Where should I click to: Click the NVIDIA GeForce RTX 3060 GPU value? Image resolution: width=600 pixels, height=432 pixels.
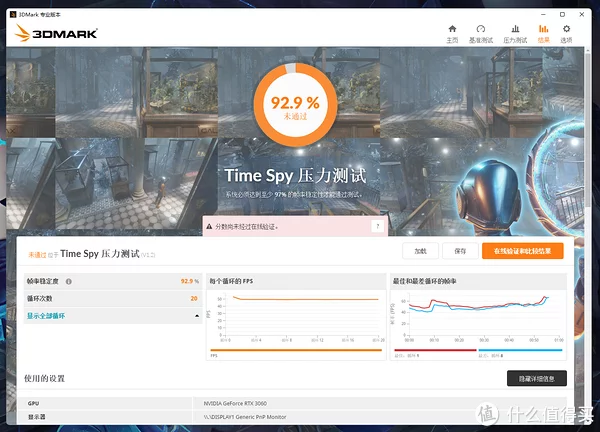(x=235, y=403)
